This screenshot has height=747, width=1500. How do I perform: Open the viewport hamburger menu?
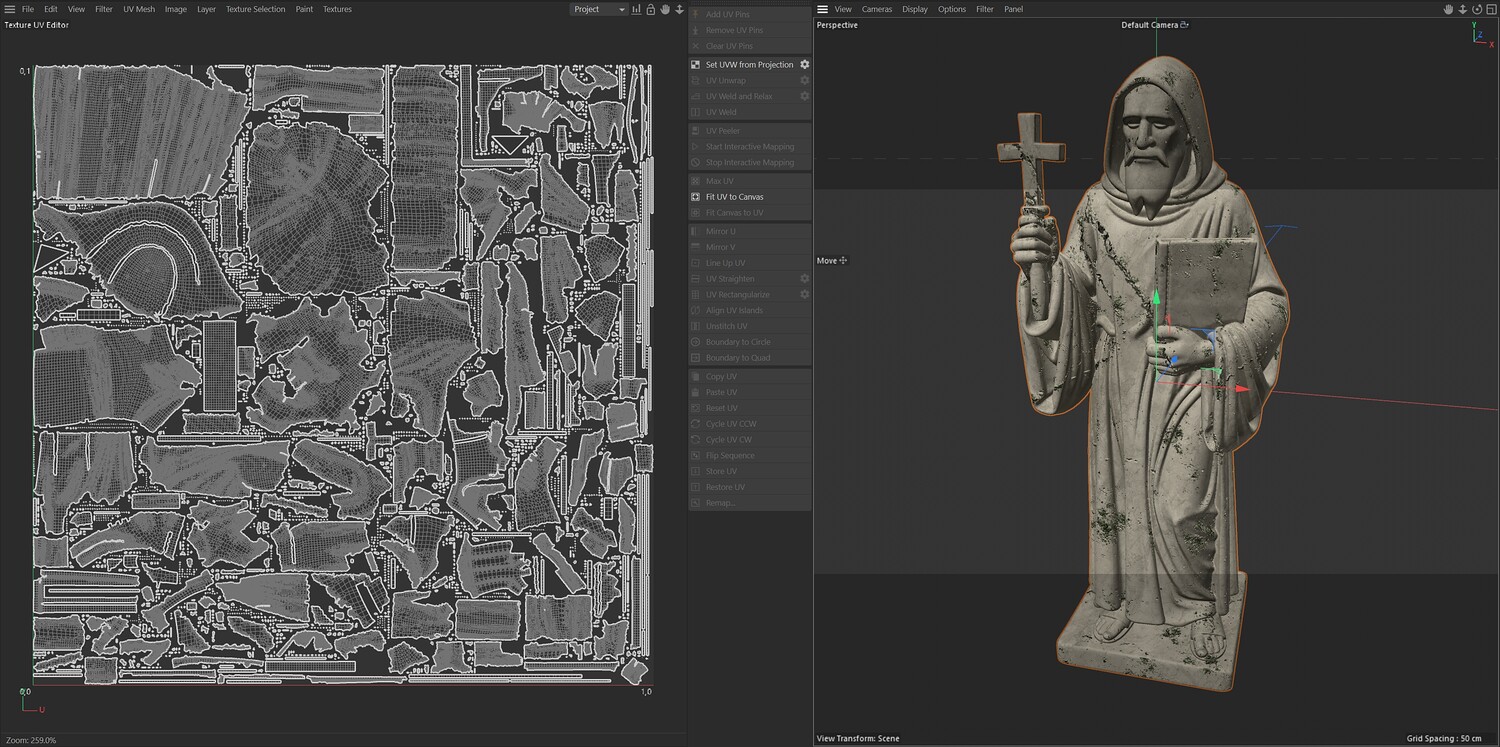pyautogui.click(x=823, y=9)
